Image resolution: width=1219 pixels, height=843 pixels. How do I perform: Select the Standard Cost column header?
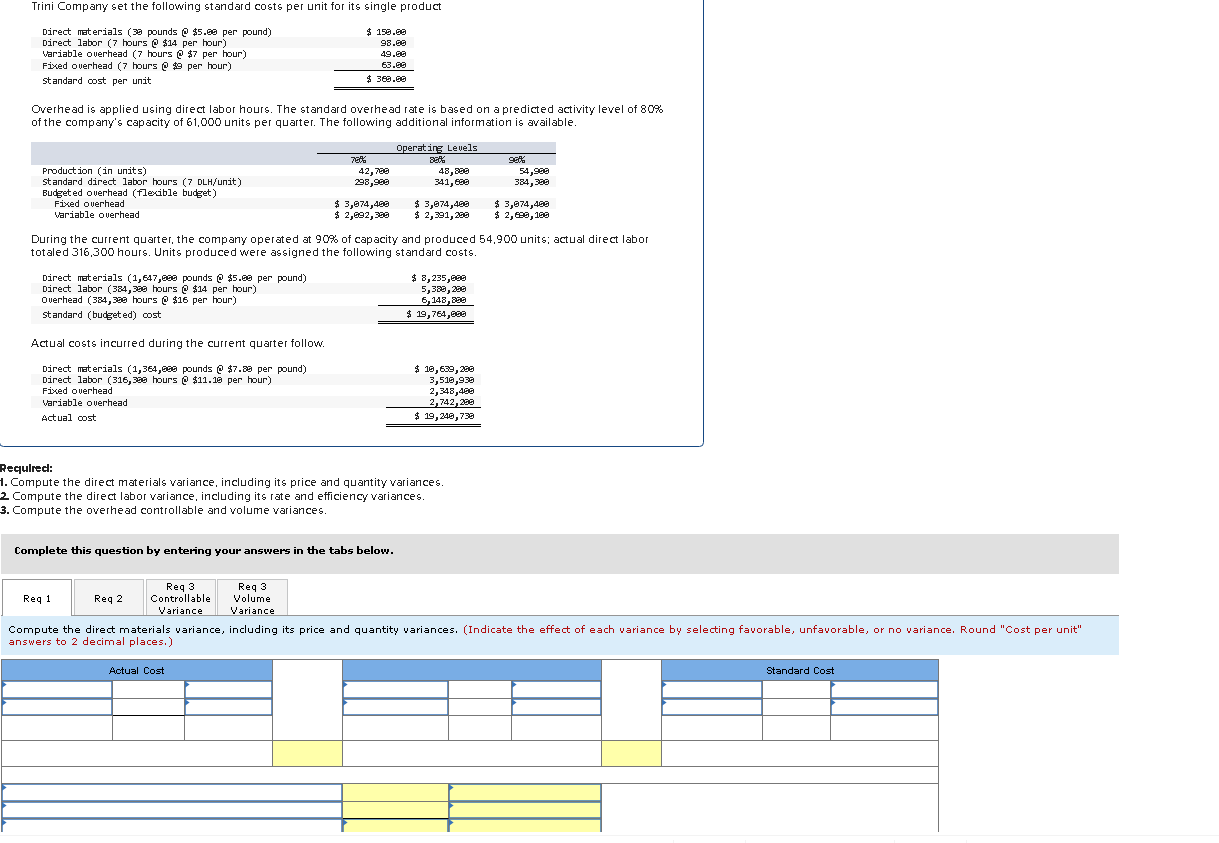coord(800,670)
